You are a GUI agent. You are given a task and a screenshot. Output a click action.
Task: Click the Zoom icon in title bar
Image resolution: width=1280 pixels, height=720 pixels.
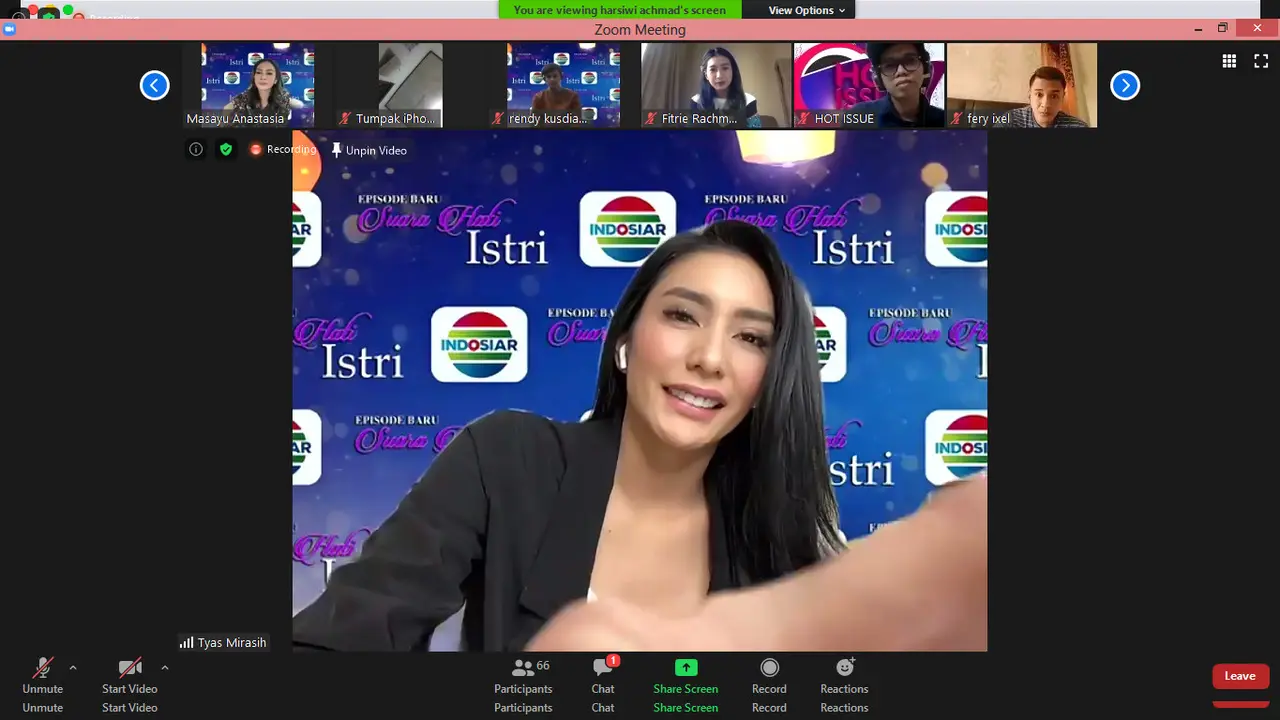coord(9,30)
